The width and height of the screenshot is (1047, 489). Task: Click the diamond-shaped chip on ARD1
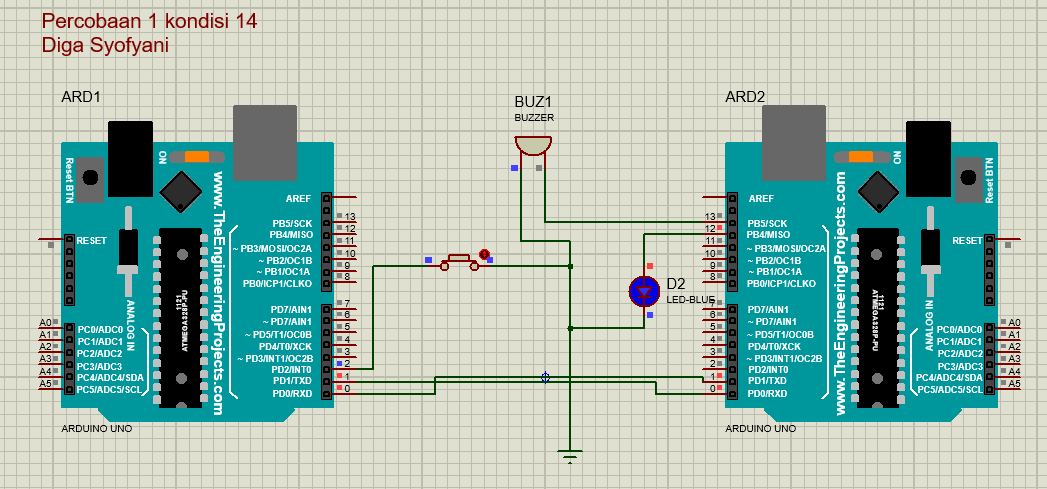[x=180, y=192]
